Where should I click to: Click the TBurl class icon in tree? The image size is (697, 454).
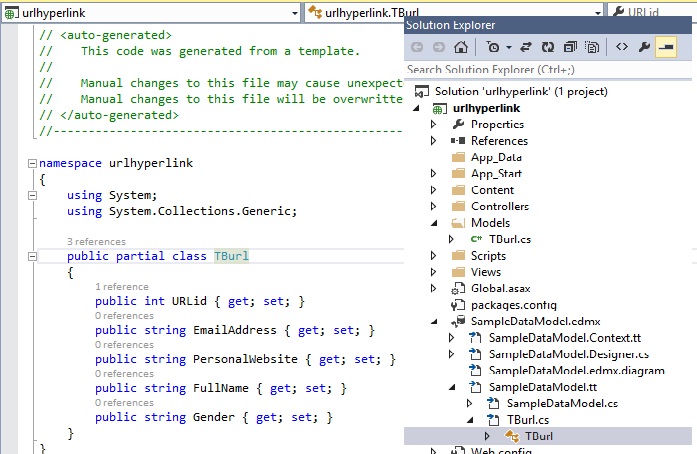coord(512,437)
